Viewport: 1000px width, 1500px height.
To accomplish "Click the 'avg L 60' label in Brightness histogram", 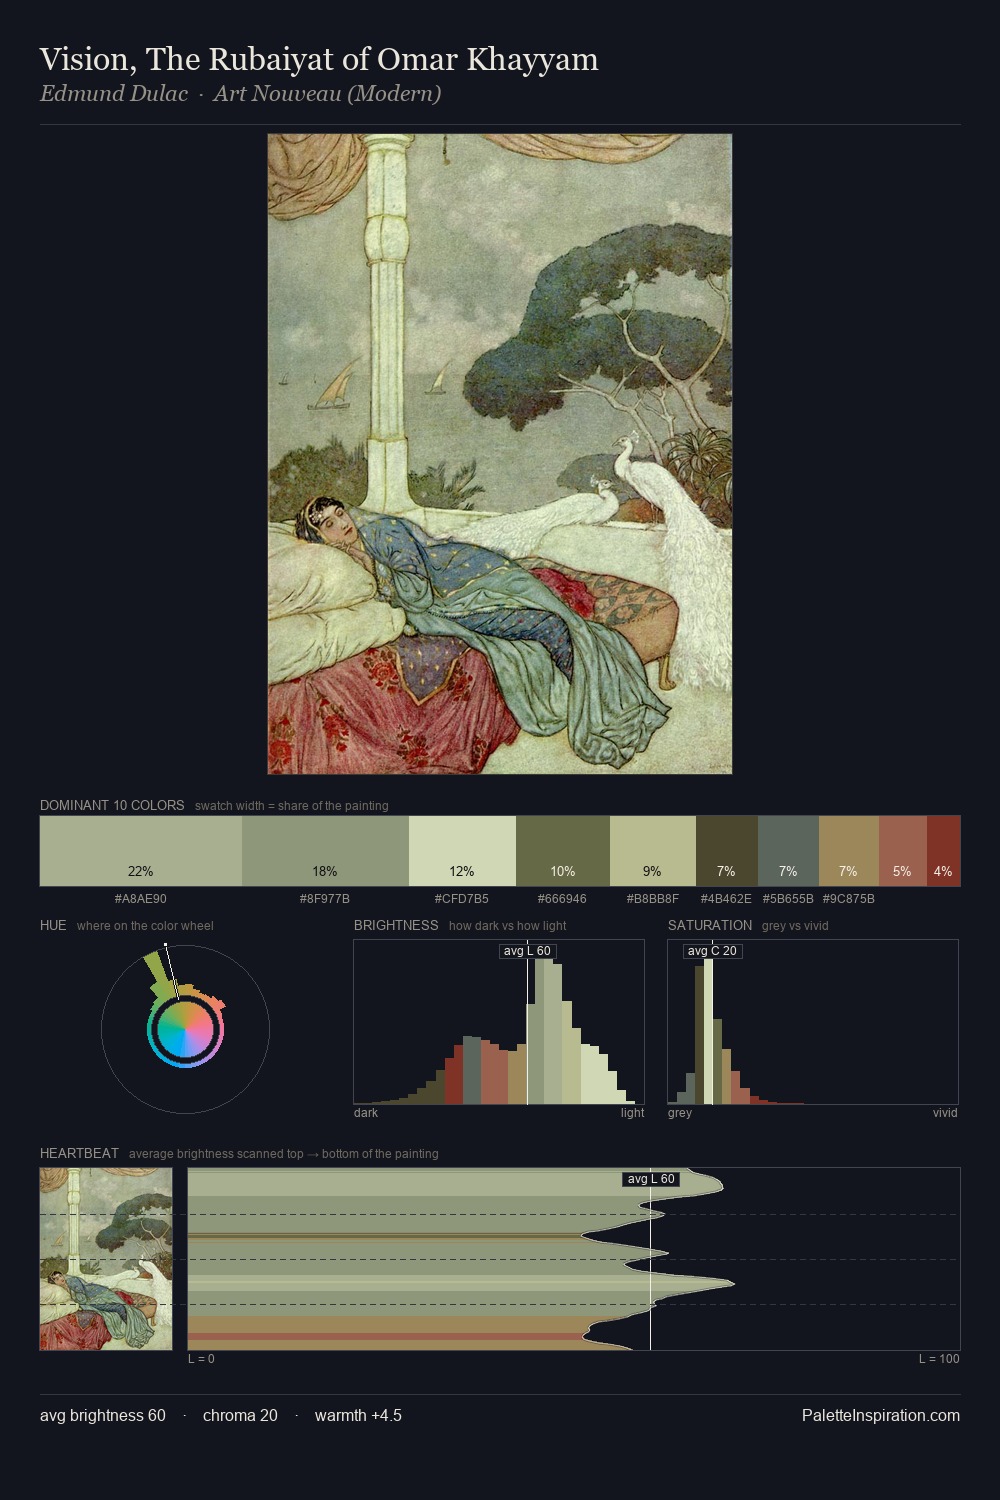I will click(527, 951).
